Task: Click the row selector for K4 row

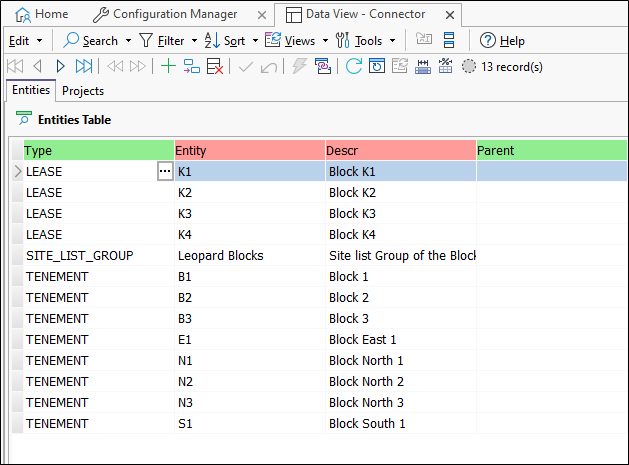Action: click(x=18, y=234)
